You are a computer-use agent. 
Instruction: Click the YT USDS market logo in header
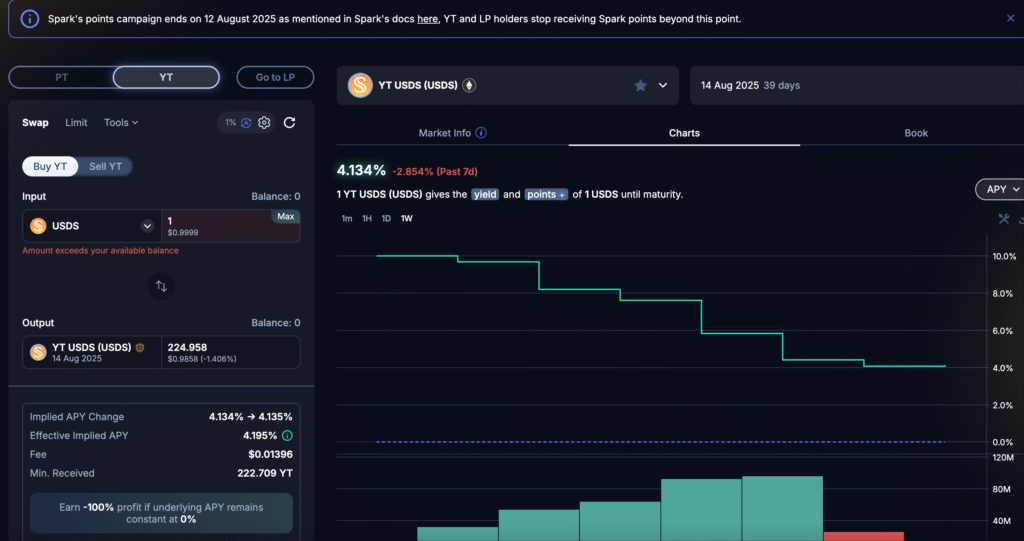(x=360, y=85)
